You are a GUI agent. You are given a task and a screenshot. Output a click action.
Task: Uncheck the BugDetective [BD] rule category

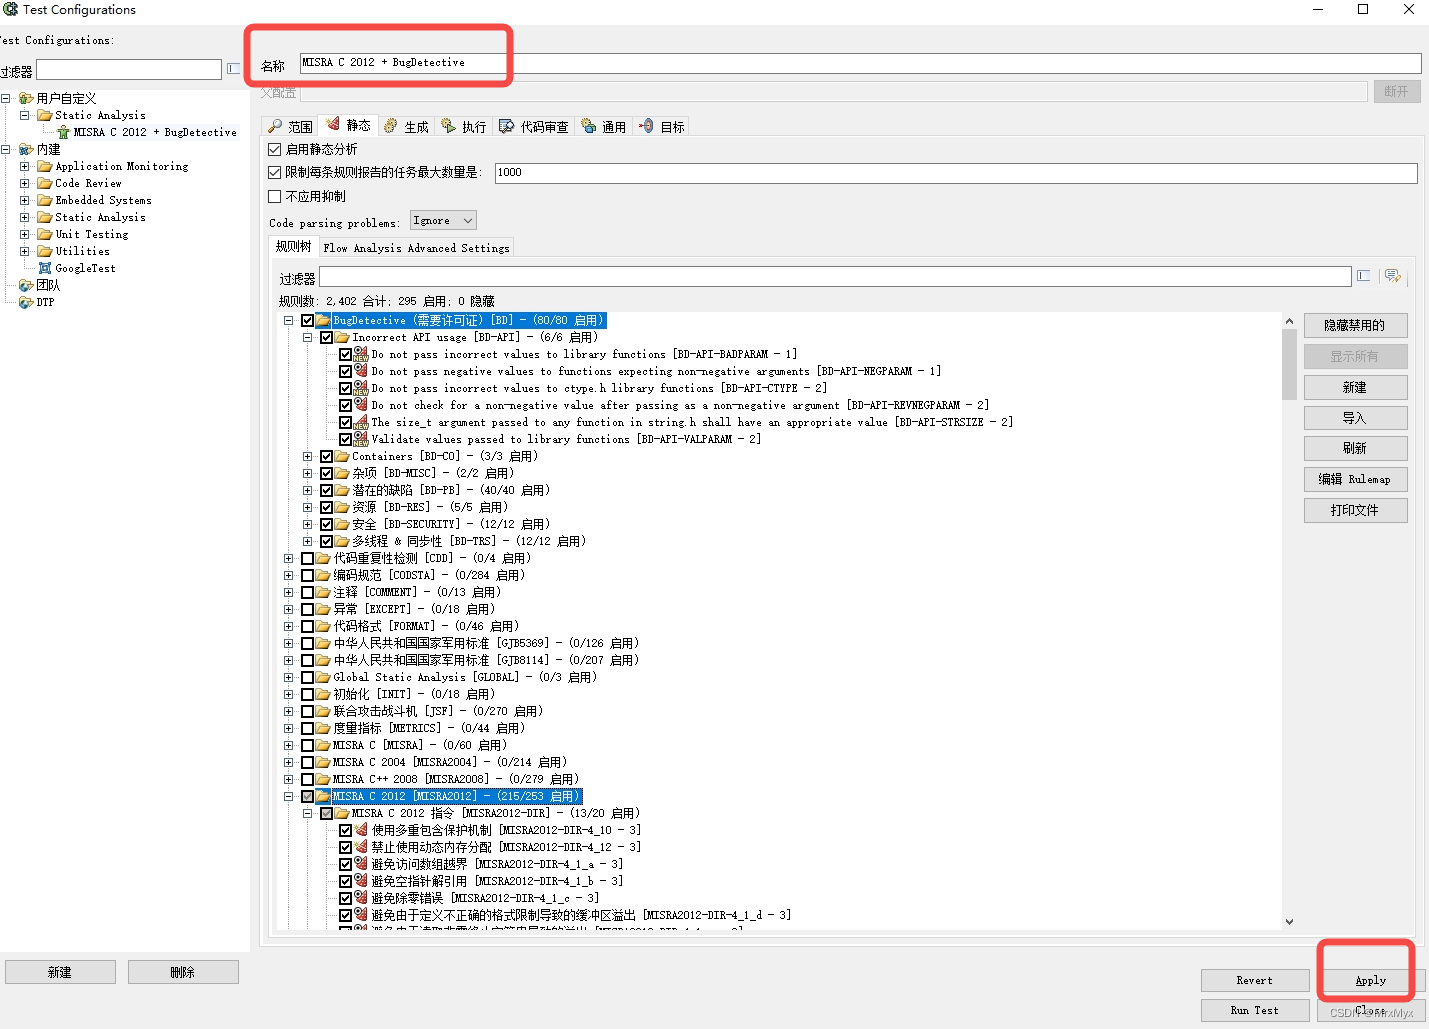[307, 321]
